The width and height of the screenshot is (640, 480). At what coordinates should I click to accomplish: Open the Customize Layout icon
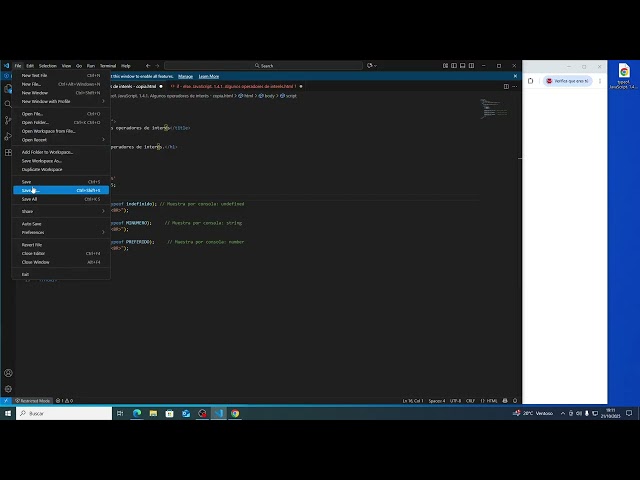pos(445,65)
